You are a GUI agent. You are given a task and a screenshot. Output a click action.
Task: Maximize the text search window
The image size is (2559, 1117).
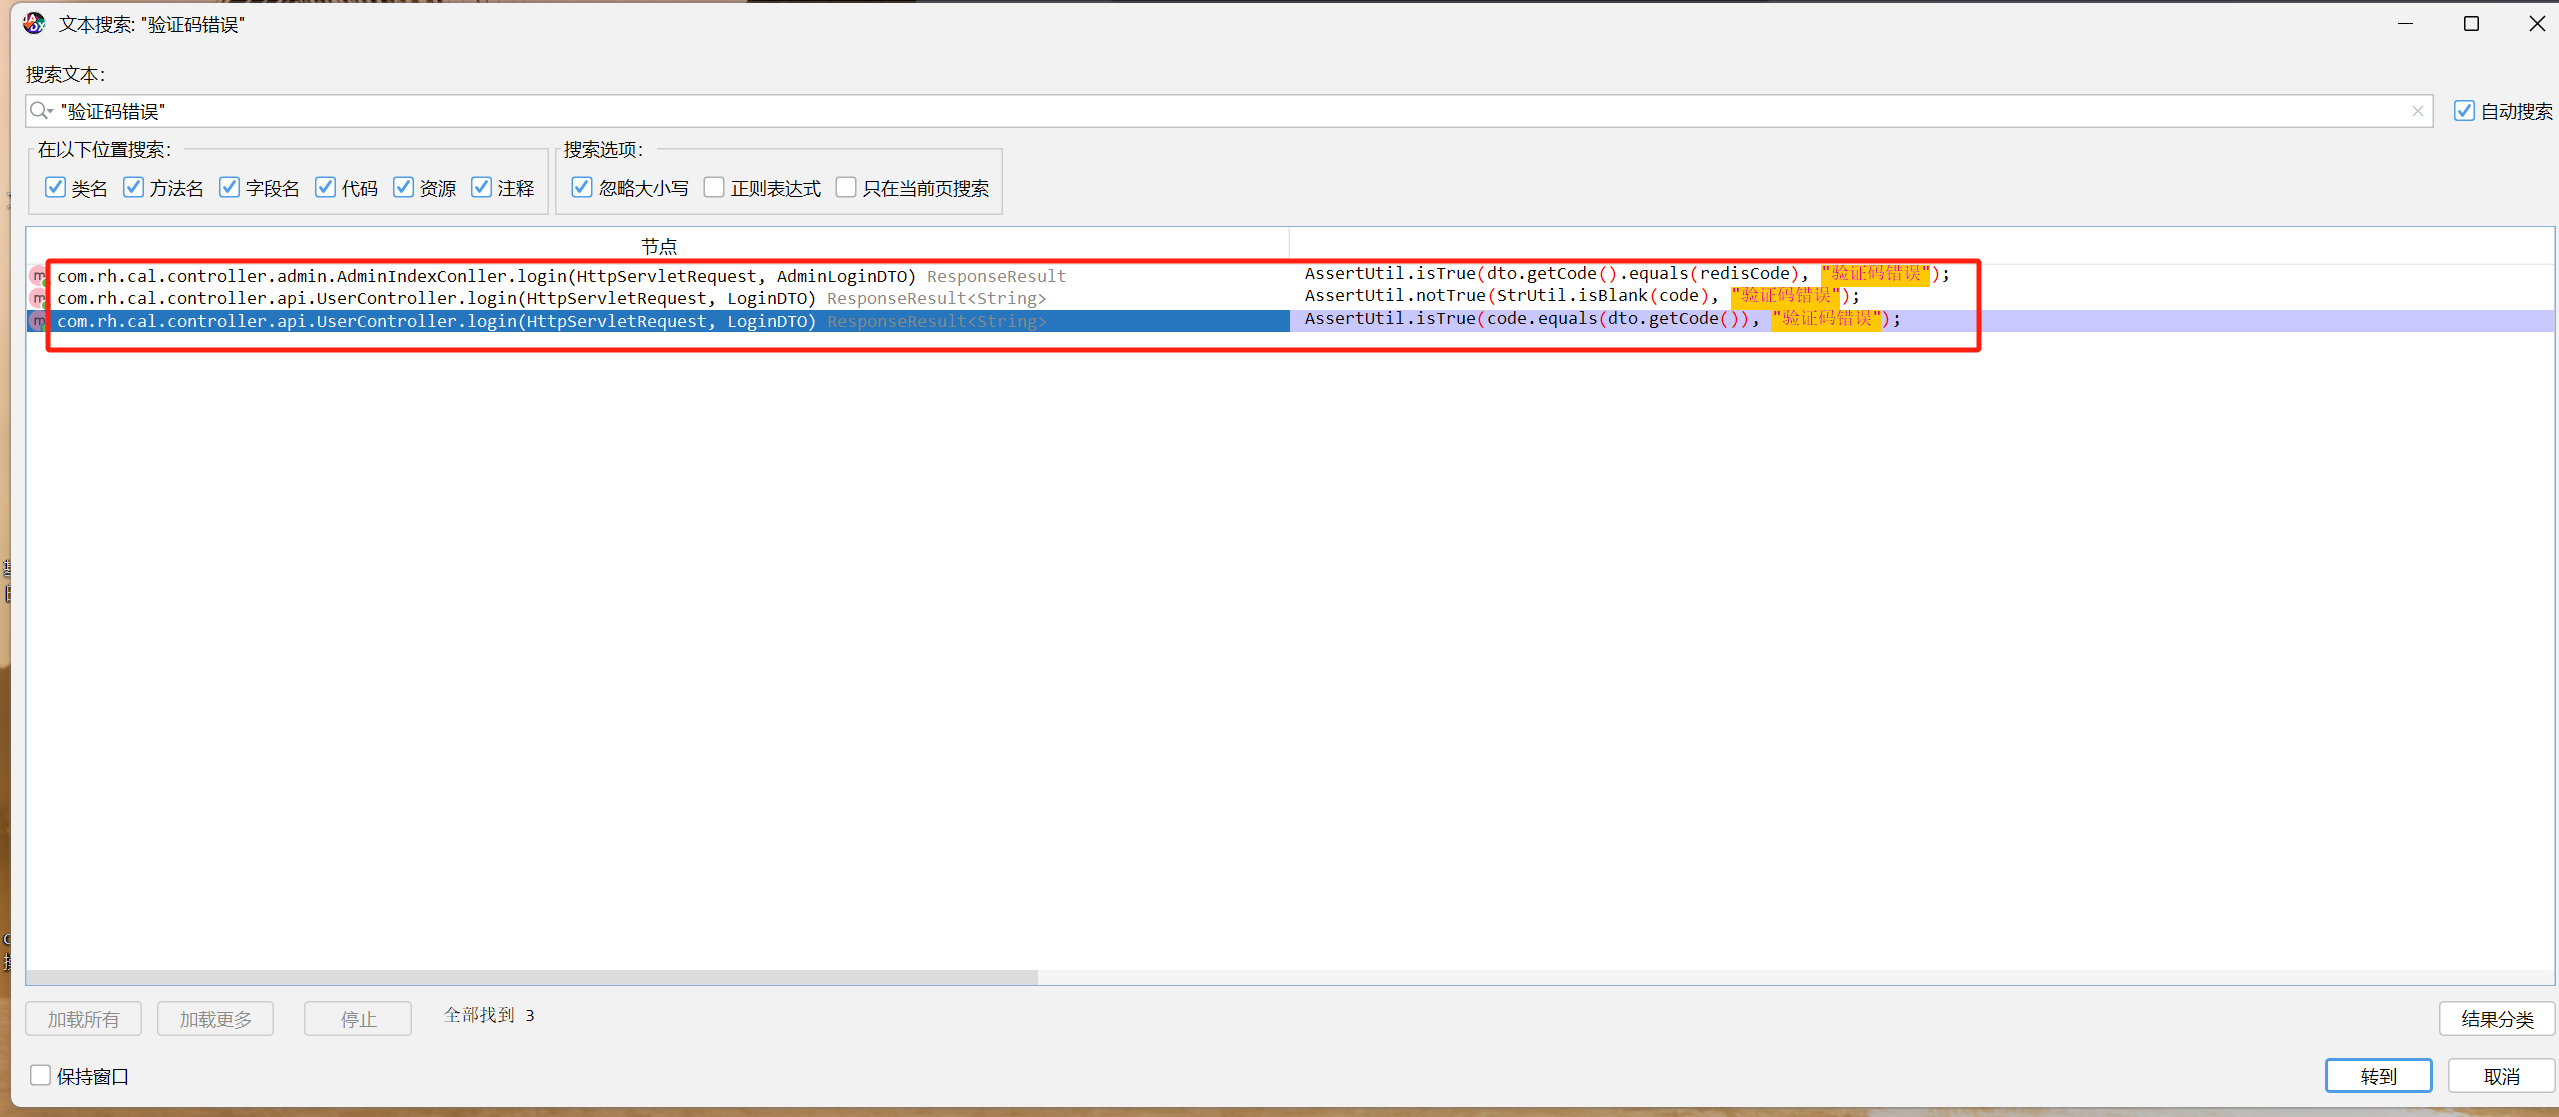pos(2471,23)
